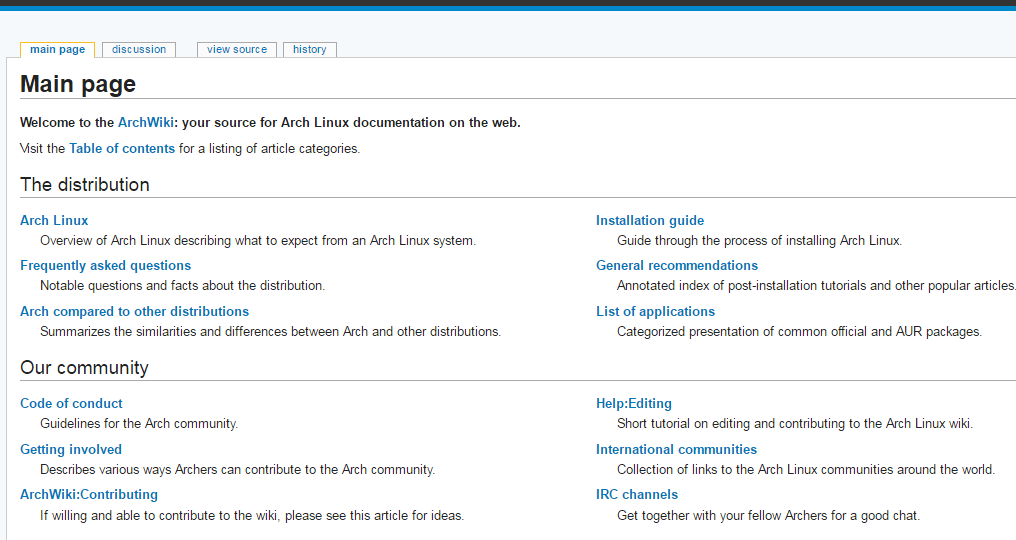Click text 'Guide through the process of installing'
1016x540 pixels.
pos(726,241)
